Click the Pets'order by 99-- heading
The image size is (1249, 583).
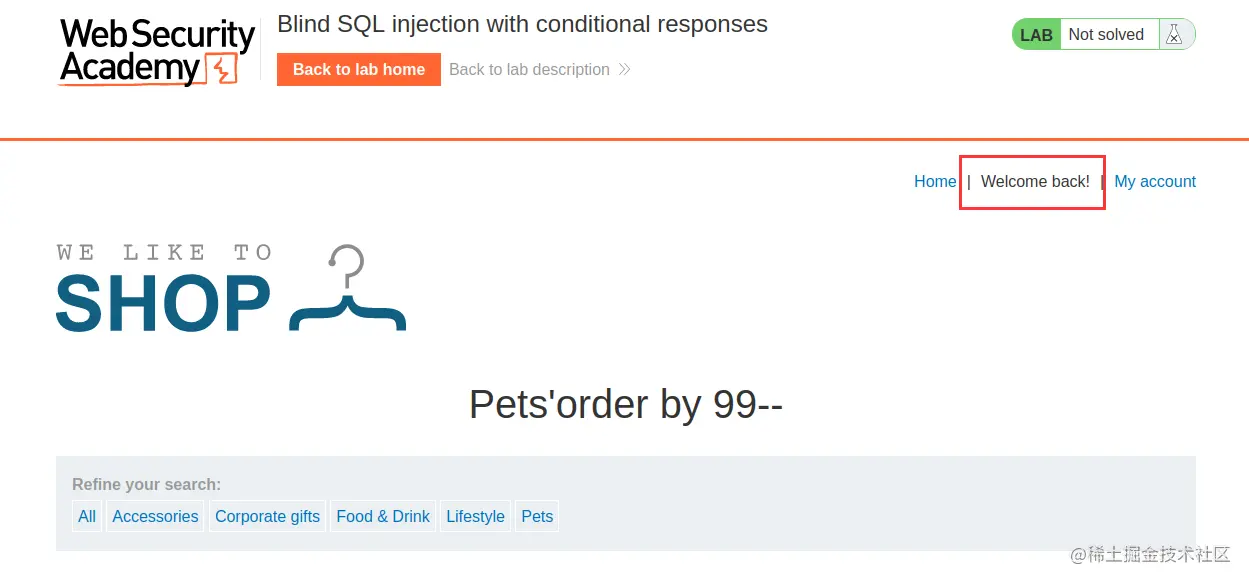click(x=626, y=404)
